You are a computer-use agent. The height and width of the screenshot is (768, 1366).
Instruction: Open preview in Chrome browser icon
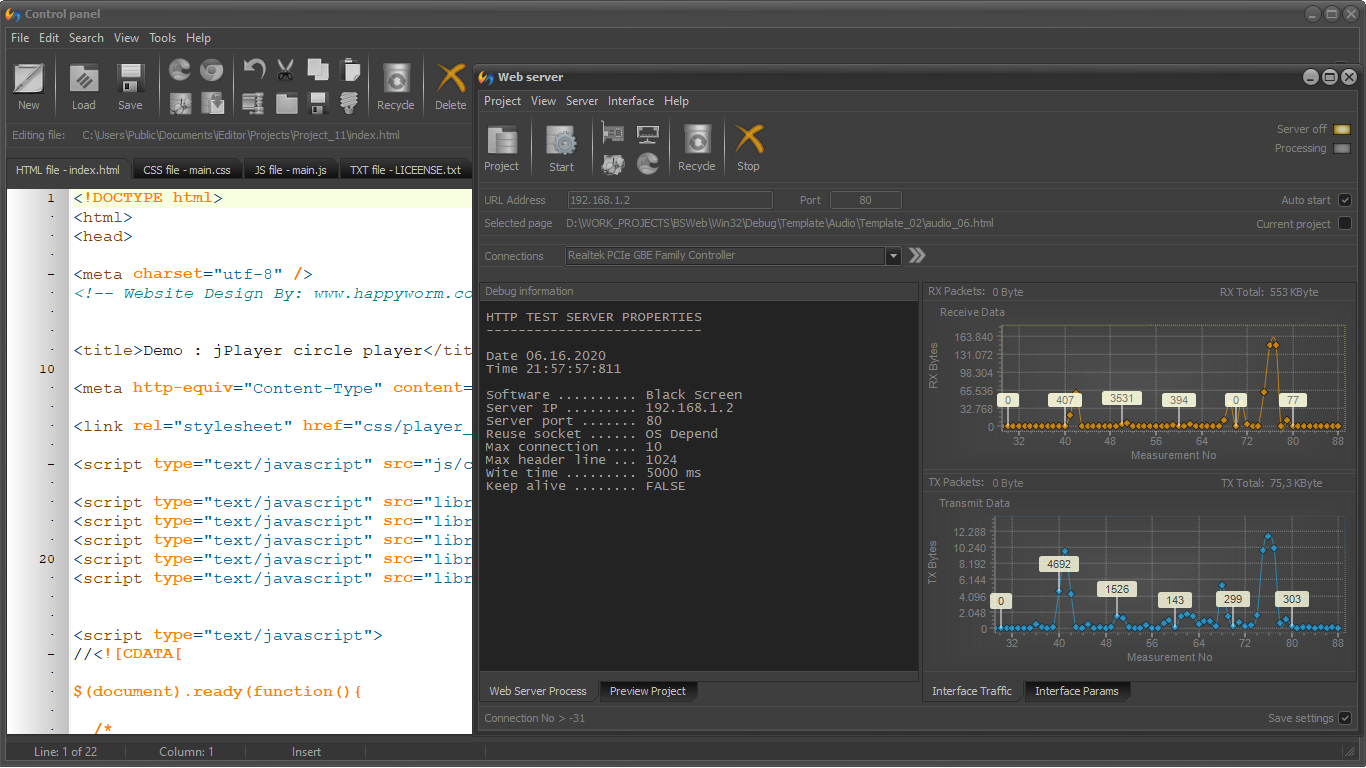pyautogui.click(x=211, y=70)
